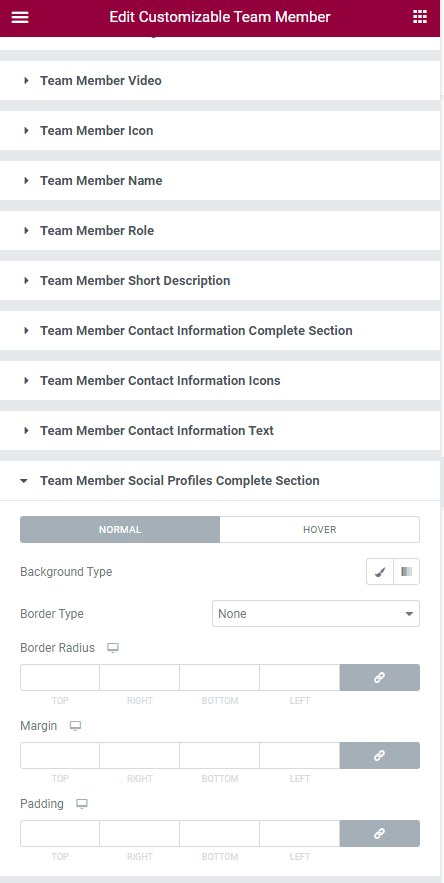
Task: Select classic background type brush icon
Action: click(380, 572)
